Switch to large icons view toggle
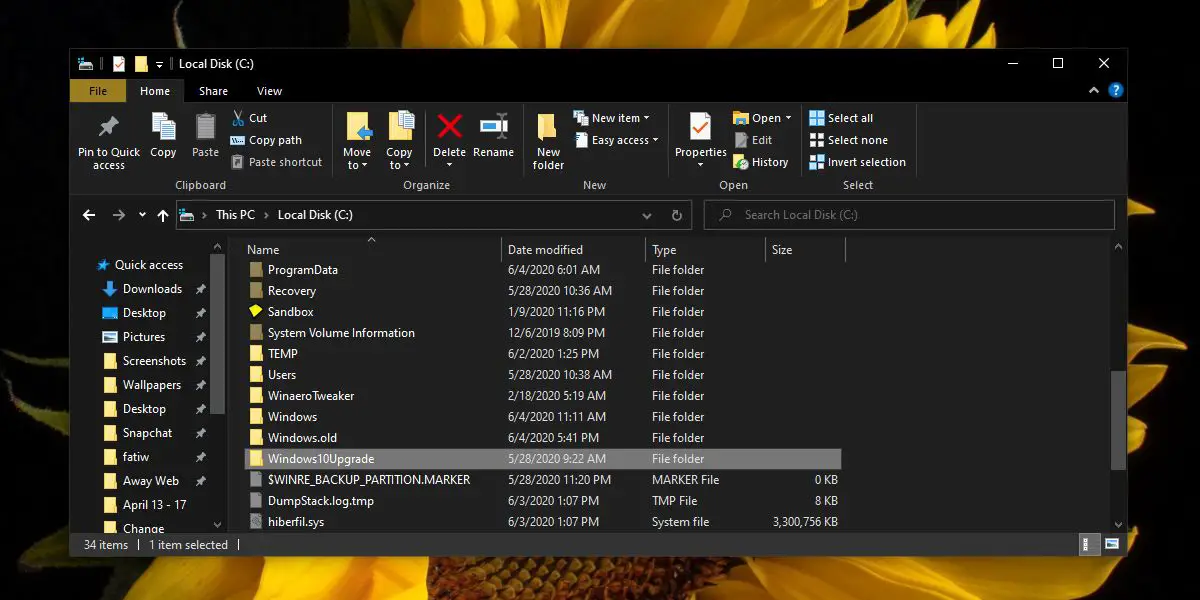 (x=1112, y=545)
